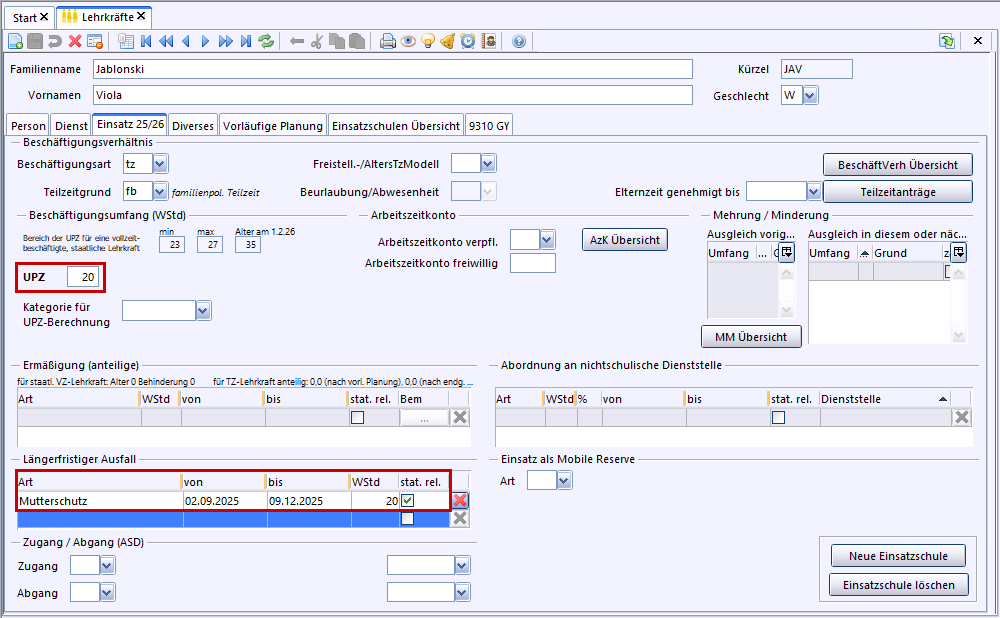Uncheck stat. rel. for Mutterschutz entry

click(408, 501)
